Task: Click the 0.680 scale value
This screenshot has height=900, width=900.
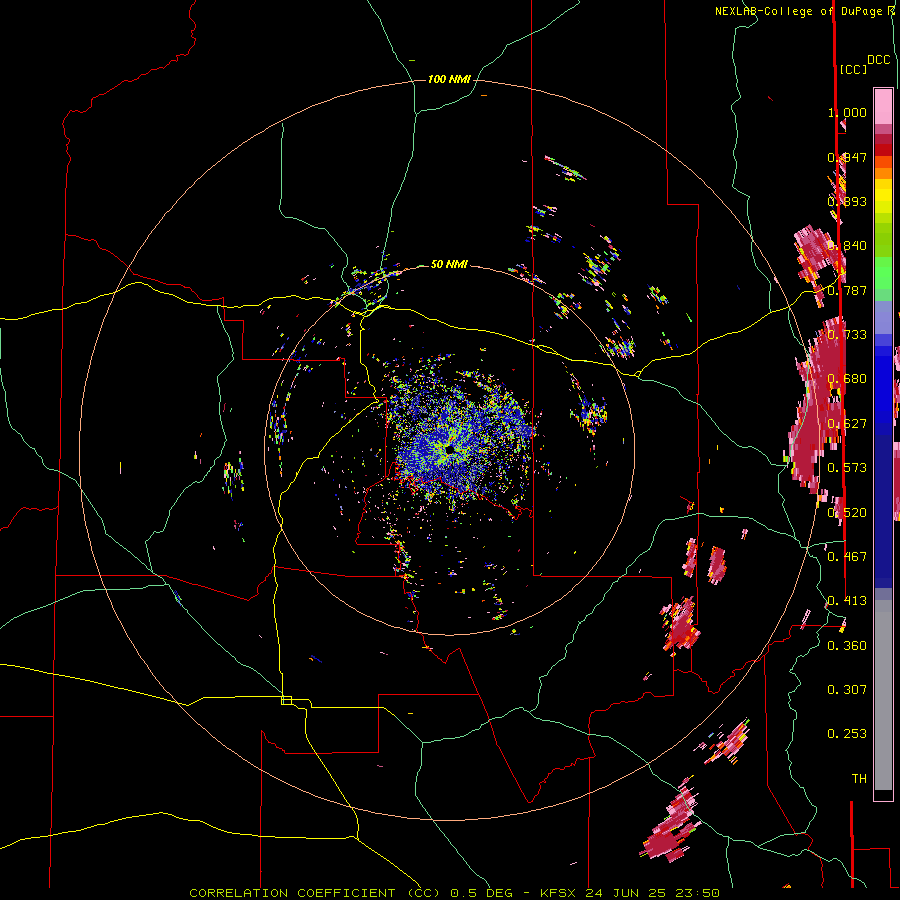Action: click(847, 379)
